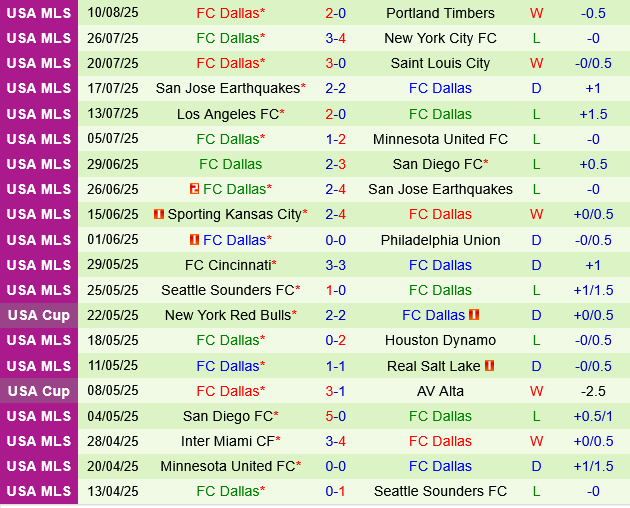This screenshot has width=630, height=508.
Task: Click red card icon beside Real Salt Lake
Action: (490, 366)
